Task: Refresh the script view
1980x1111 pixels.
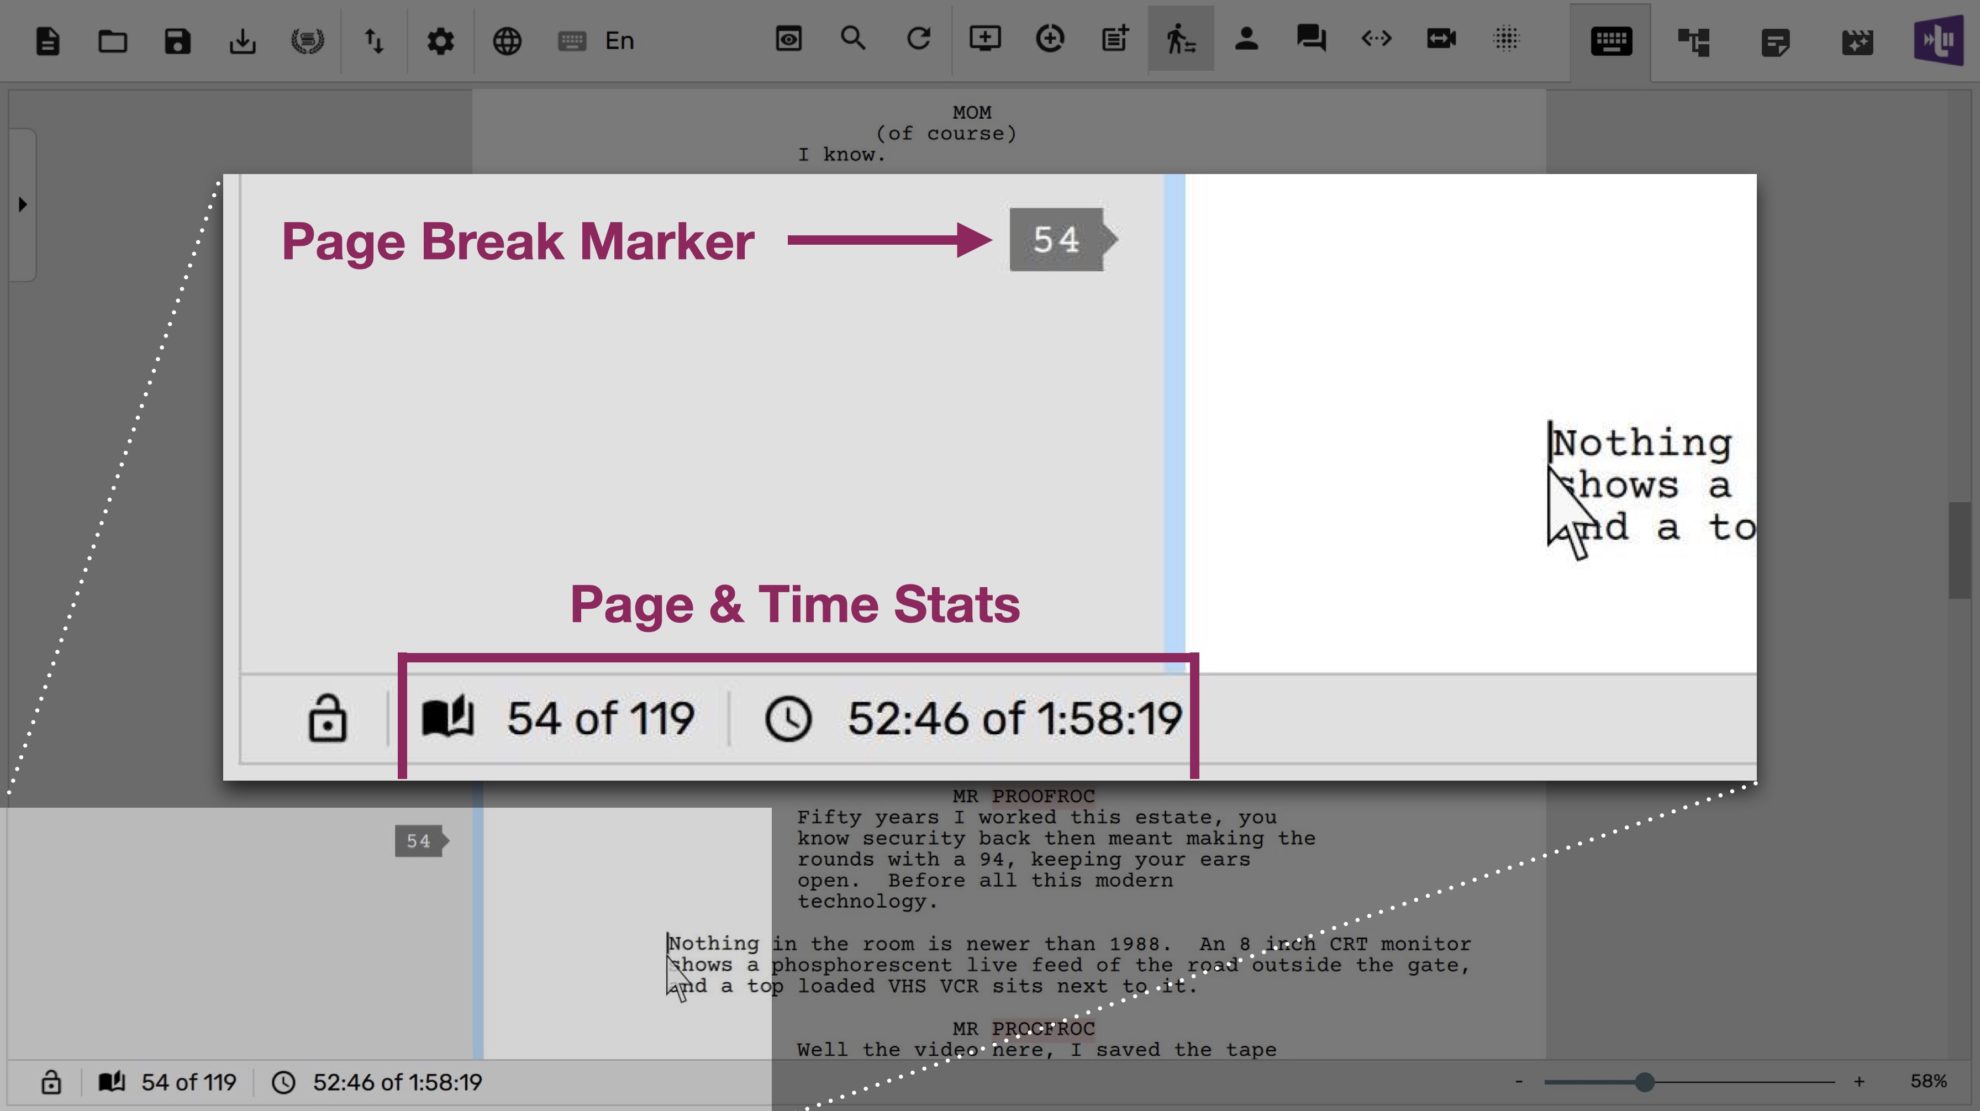Action: click(x=917, y=40)
